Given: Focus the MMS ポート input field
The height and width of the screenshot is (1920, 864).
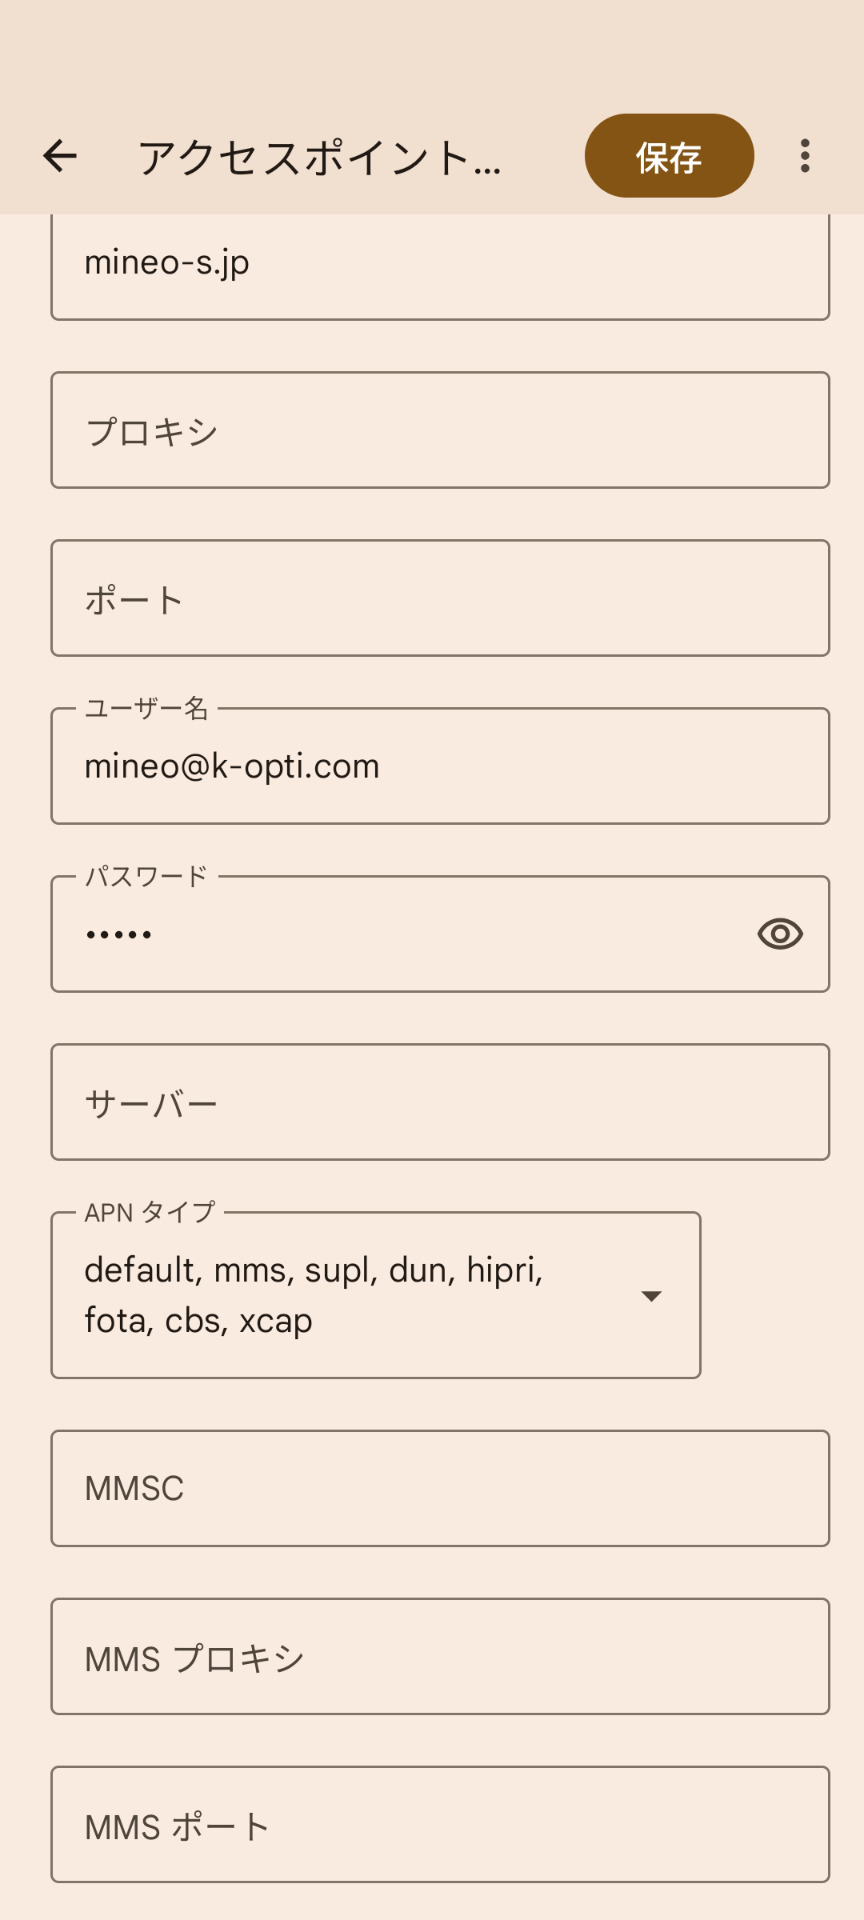Looking at the screenshot, I should click(440, 1825).
